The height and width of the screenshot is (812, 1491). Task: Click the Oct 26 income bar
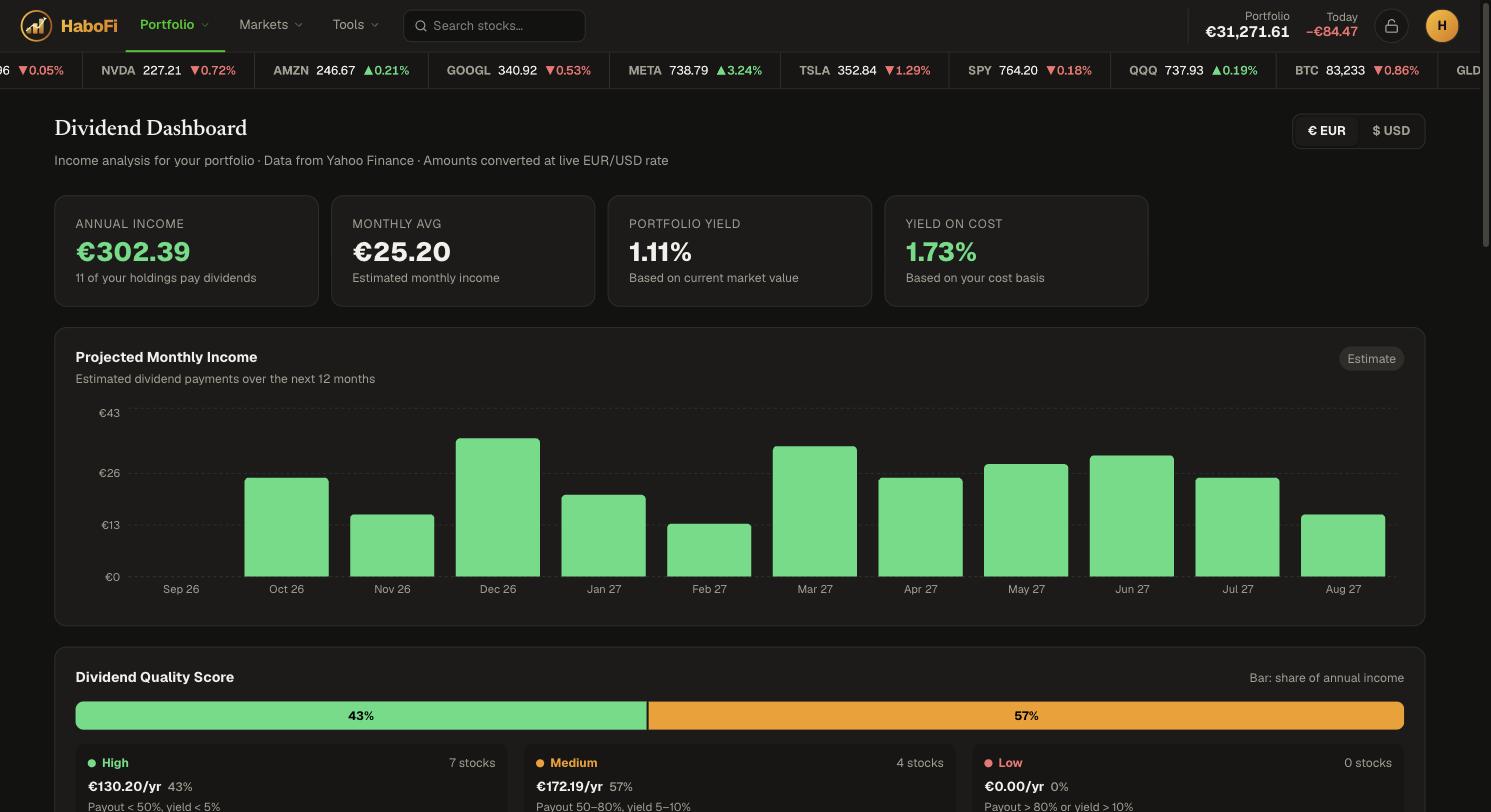click(286, 527)
